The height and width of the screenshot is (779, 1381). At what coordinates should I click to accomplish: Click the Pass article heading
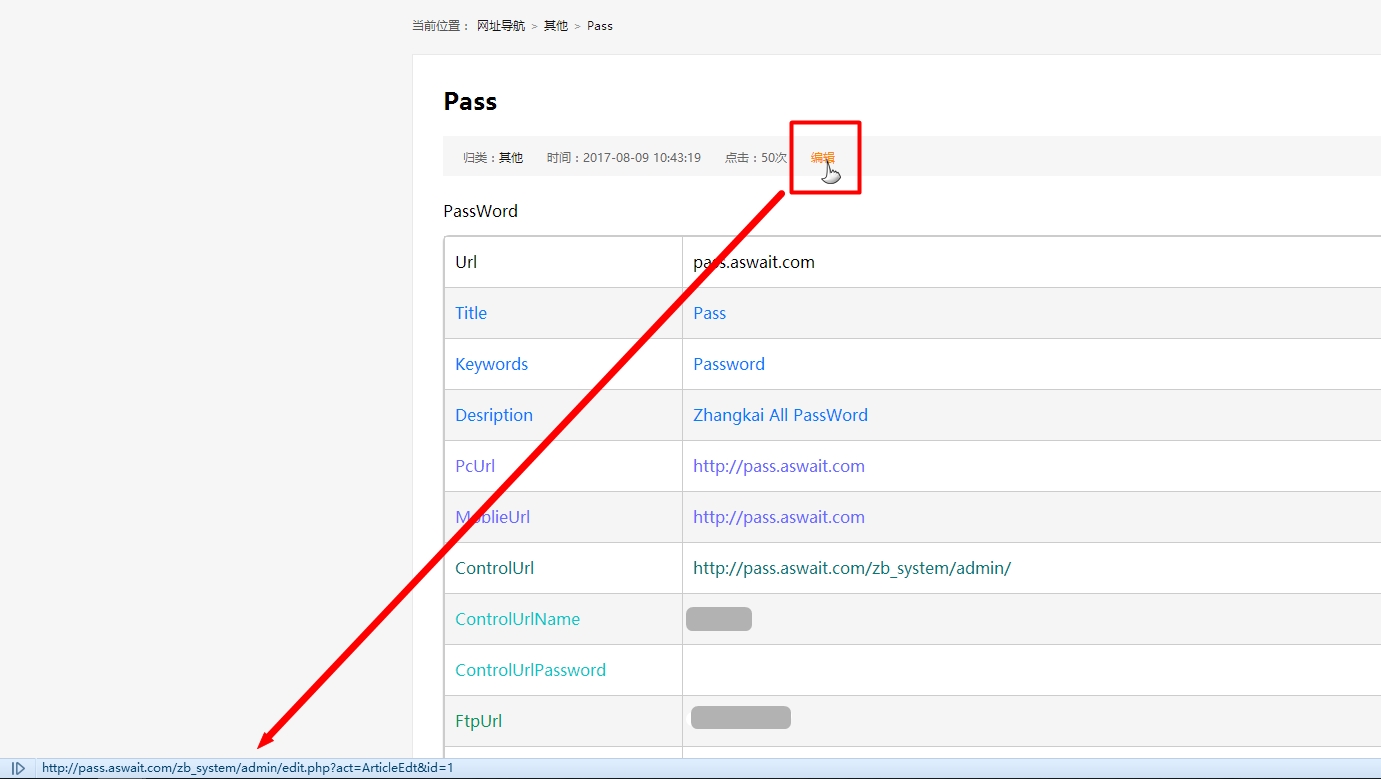[x=470, y=102]
